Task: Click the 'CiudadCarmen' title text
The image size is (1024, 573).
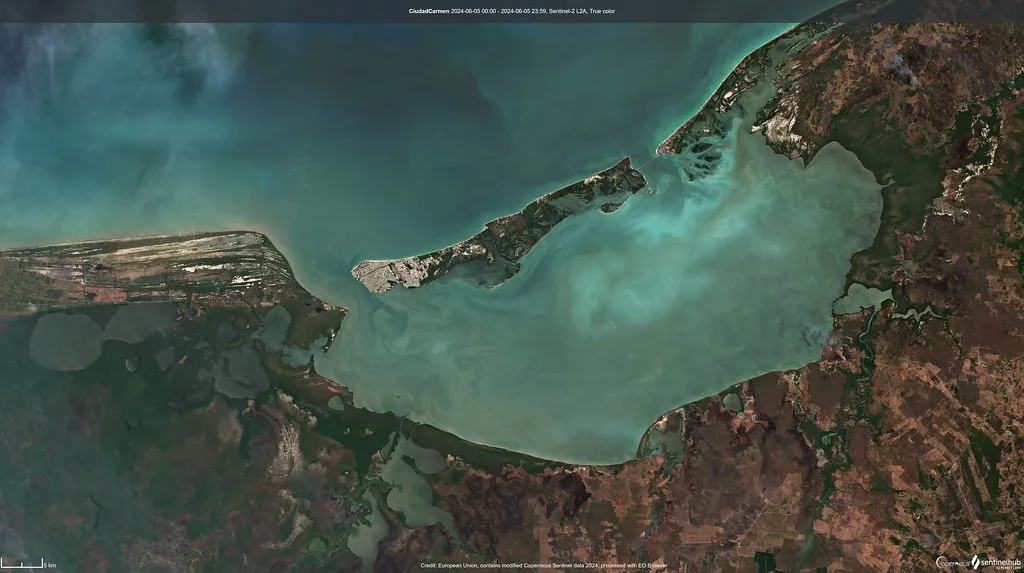Action: point(428,11)
